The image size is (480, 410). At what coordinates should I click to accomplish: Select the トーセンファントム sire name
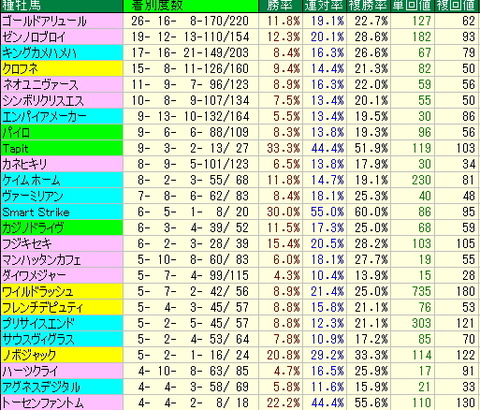coord(43,403)
